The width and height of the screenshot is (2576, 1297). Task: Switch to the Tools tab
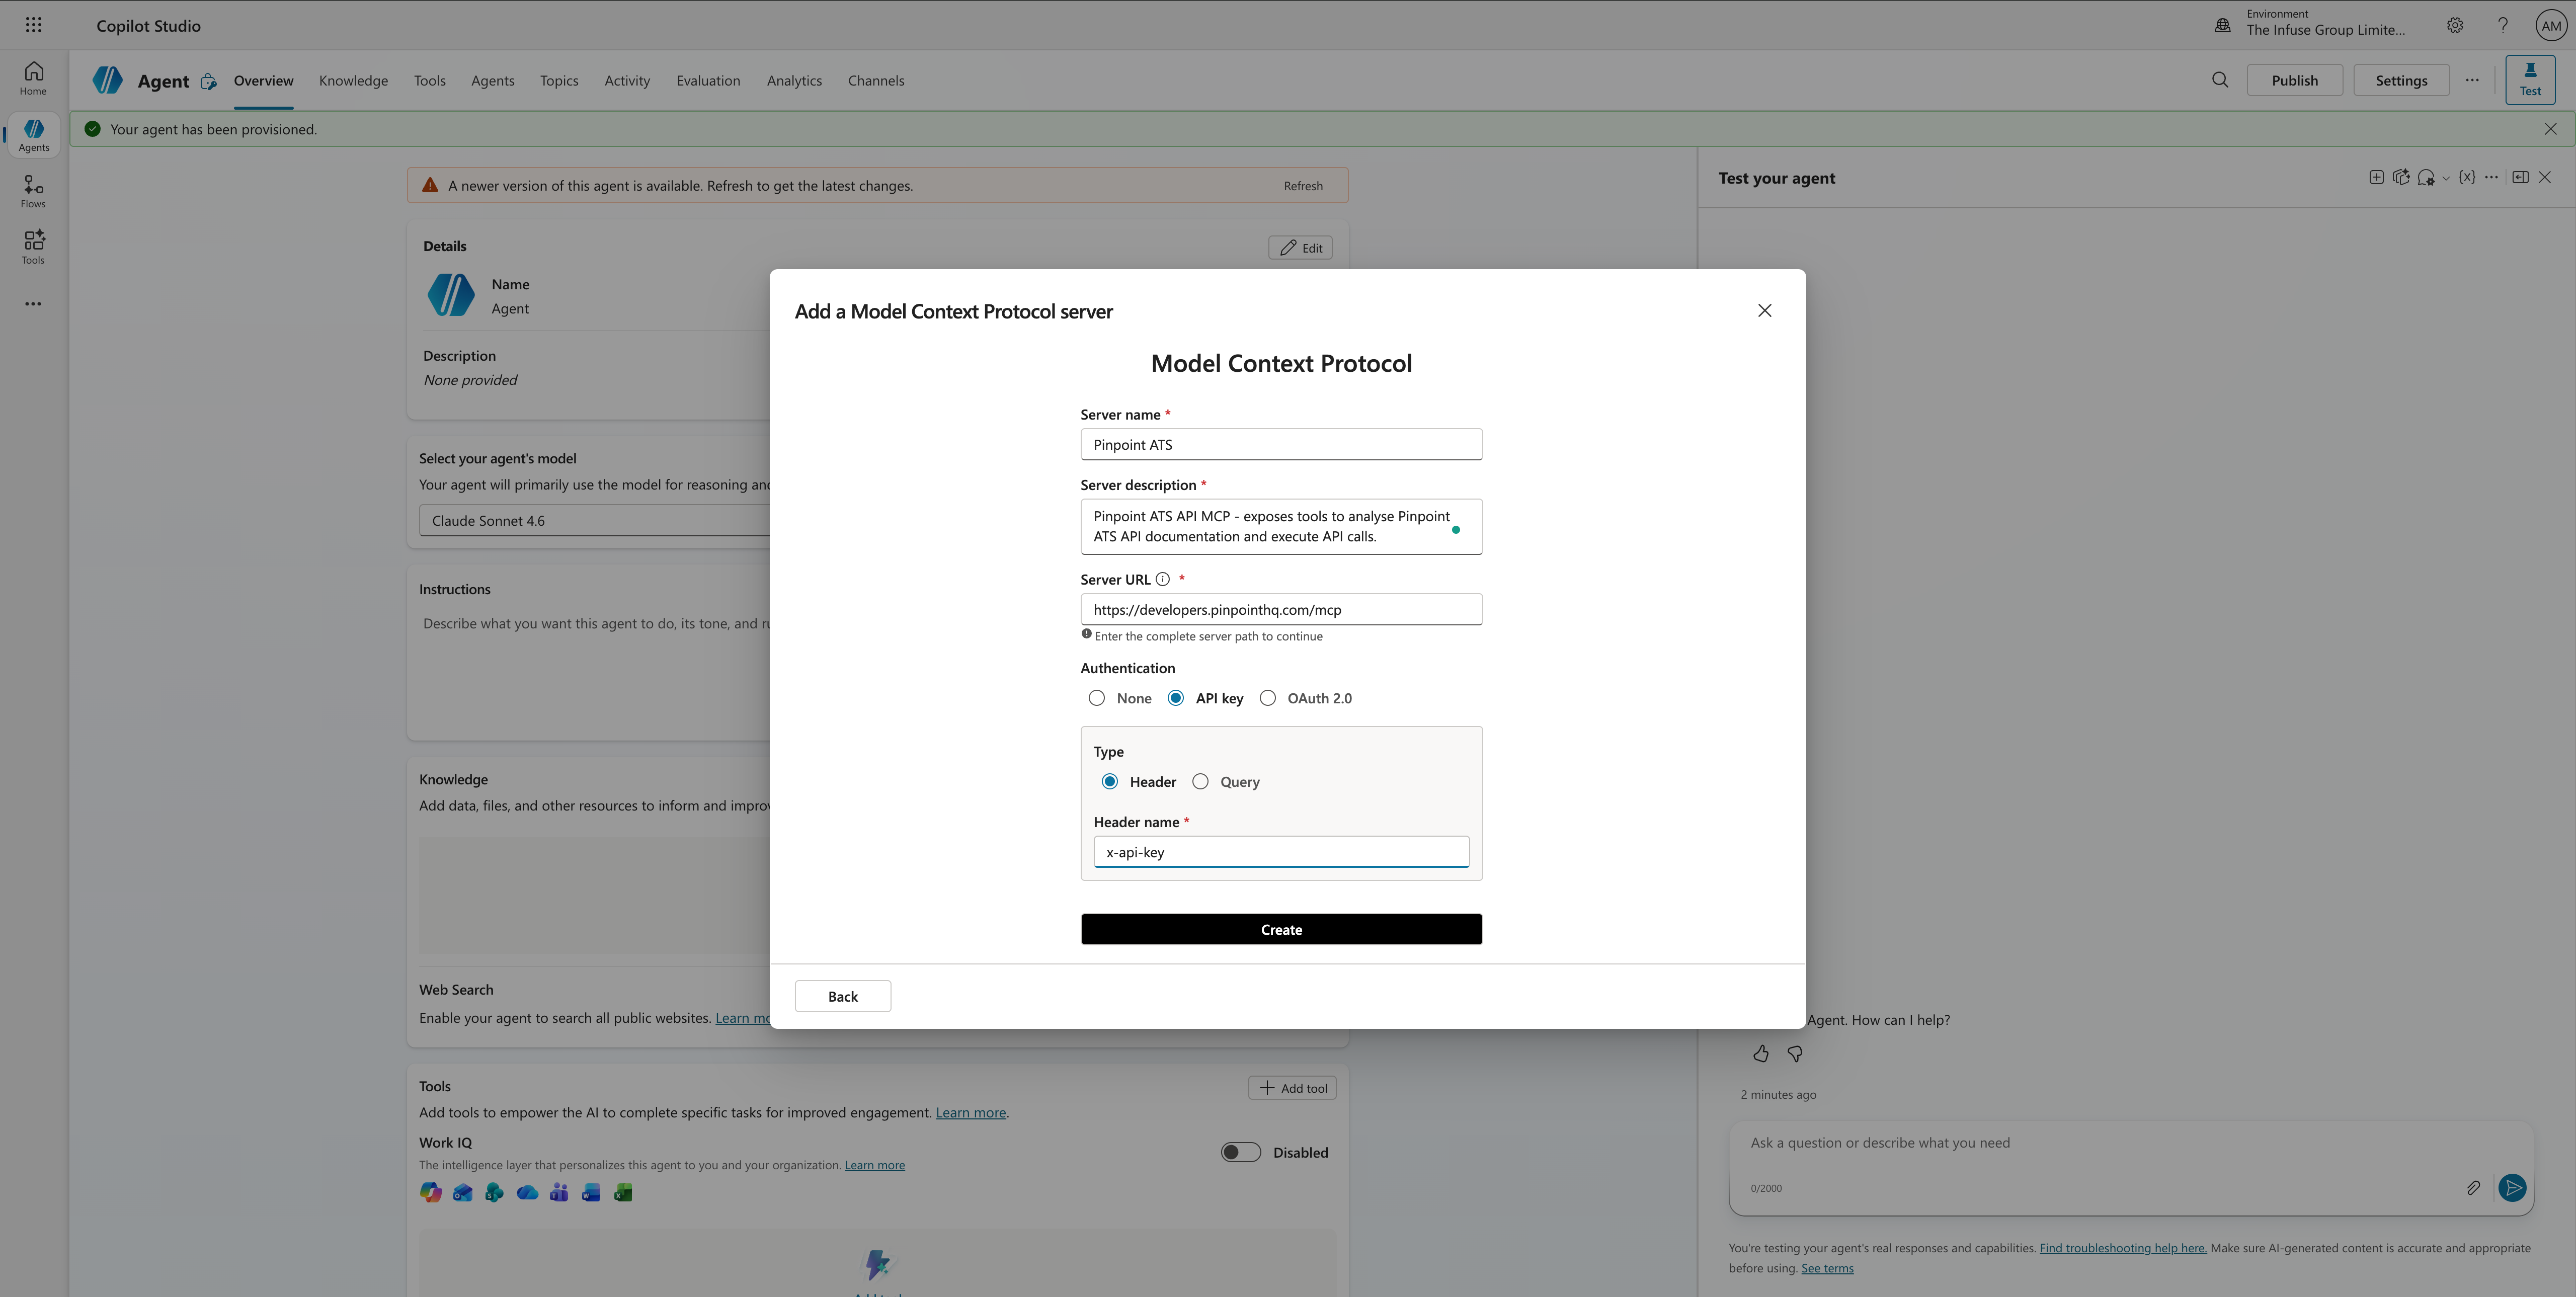[x=430, y=80]
